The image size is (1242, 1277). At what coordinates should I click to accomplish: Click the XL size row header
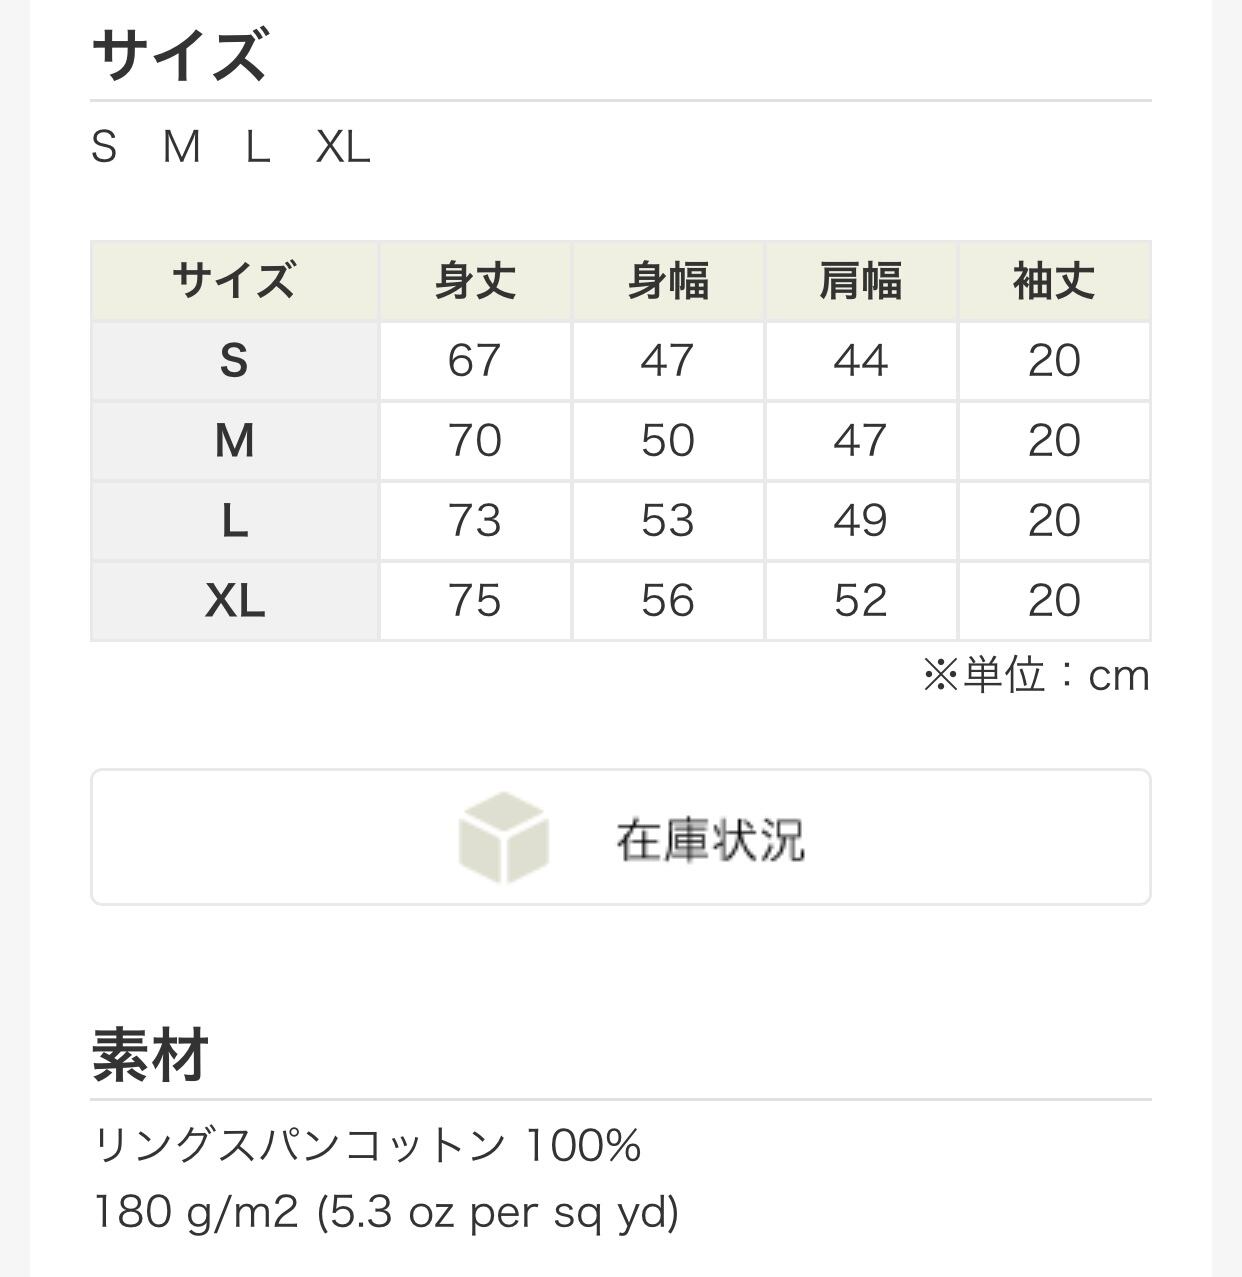click(234, 601)
